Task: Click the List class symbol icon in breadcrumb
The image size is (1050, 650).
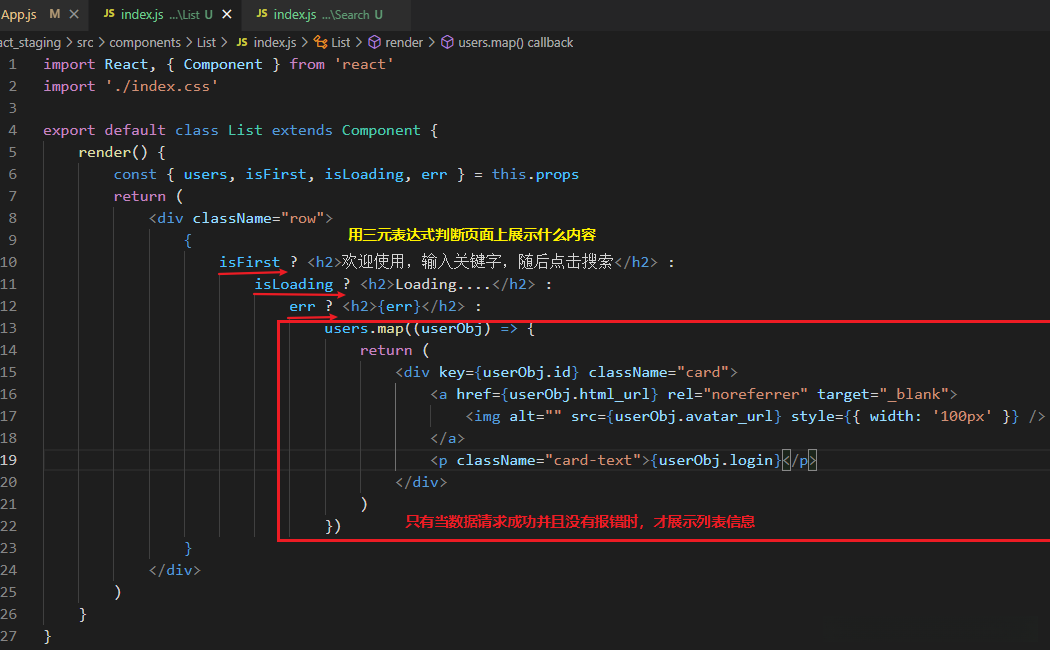Action: click(x=321, y=42)
